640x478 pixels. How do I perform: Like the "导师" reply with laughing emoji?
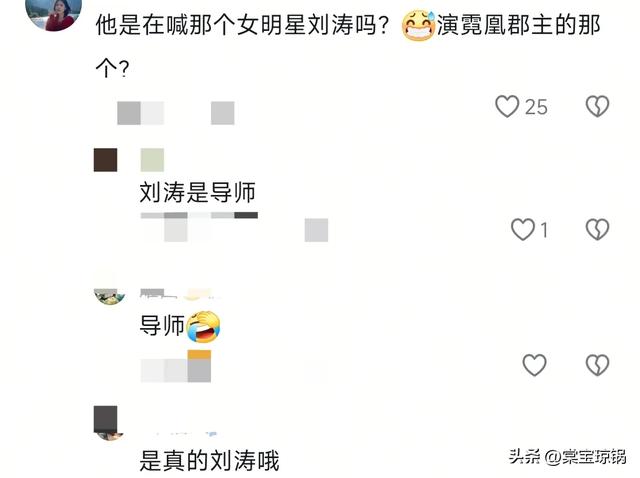tap(534, 365)
